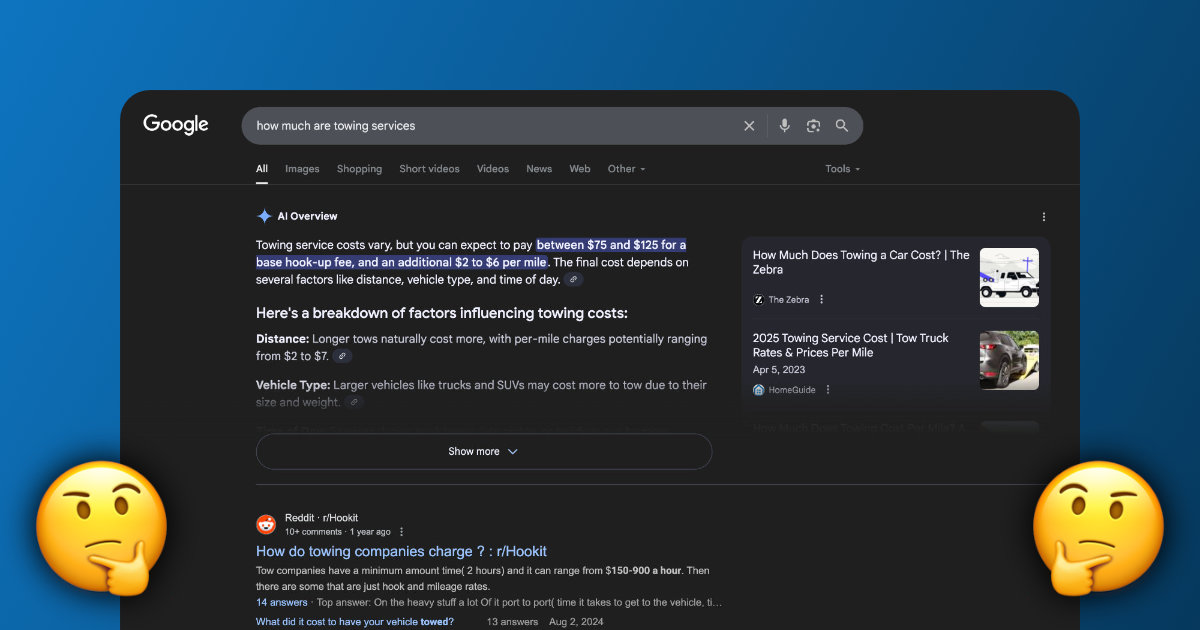The image size is (1200, 630).
Task: Open AI Overview three-dot options menu
Action: (1044, 217)
